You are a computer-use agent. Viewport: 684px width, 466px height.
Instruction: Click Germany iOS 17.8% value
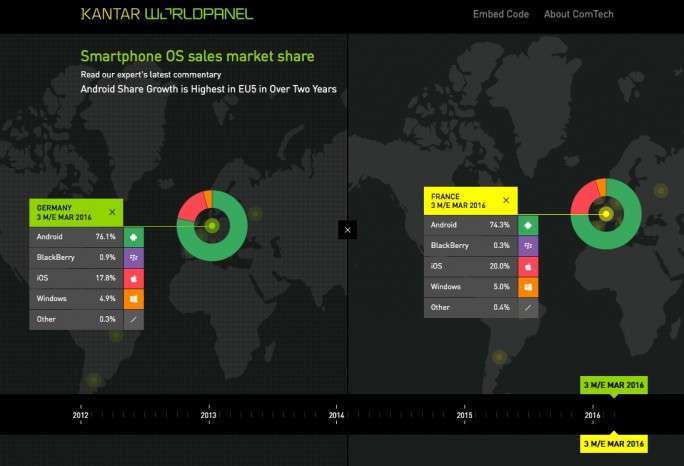(106, 278)
